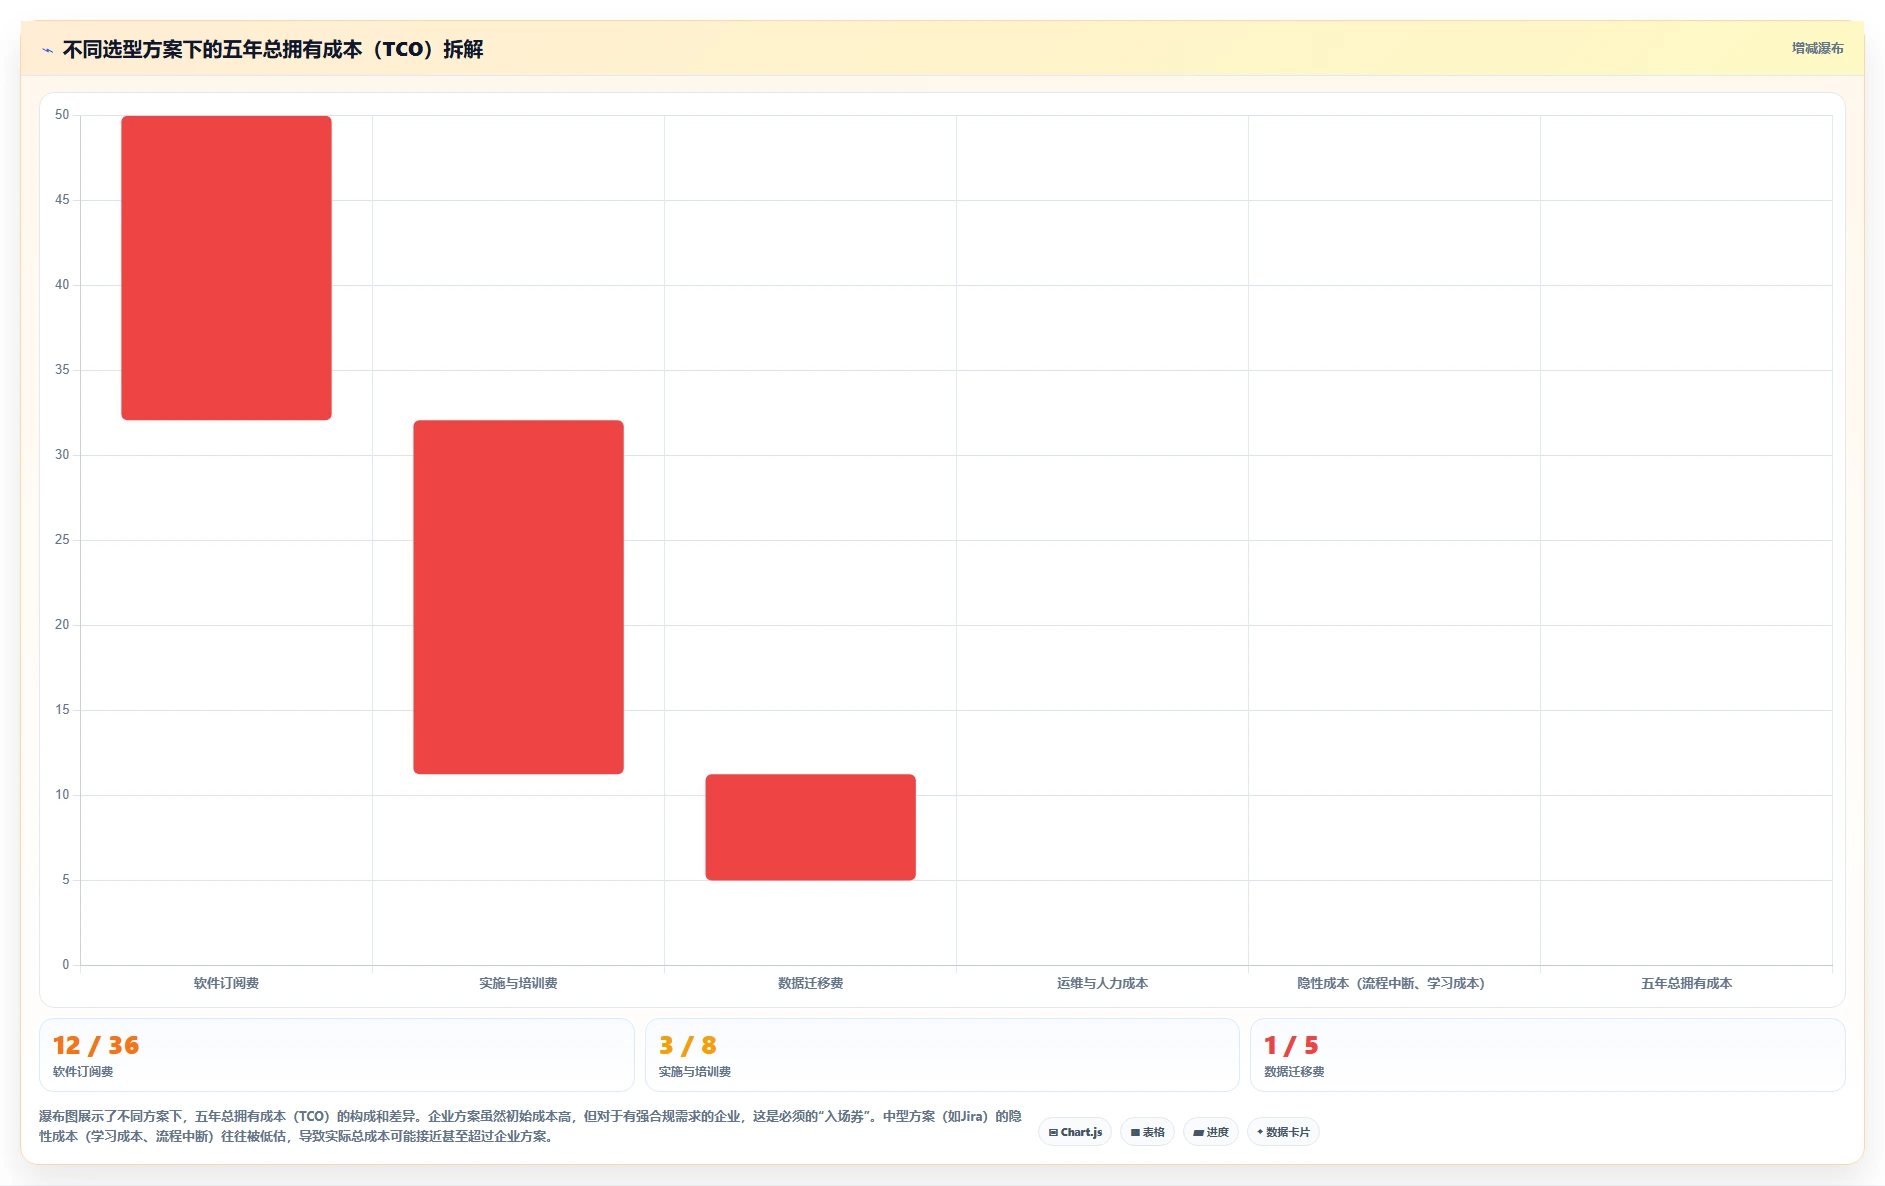Click the x-axis label 五年总拥有成本
1885x1186 pixels.
click(x=1686, y=983)
